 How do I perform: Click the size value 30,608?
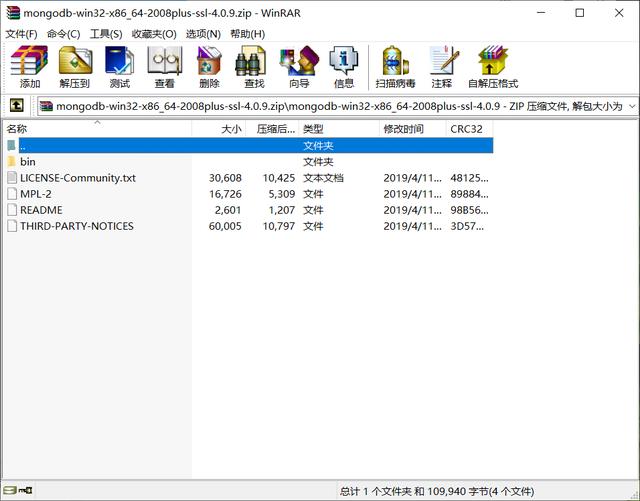[x=225, y=178]
